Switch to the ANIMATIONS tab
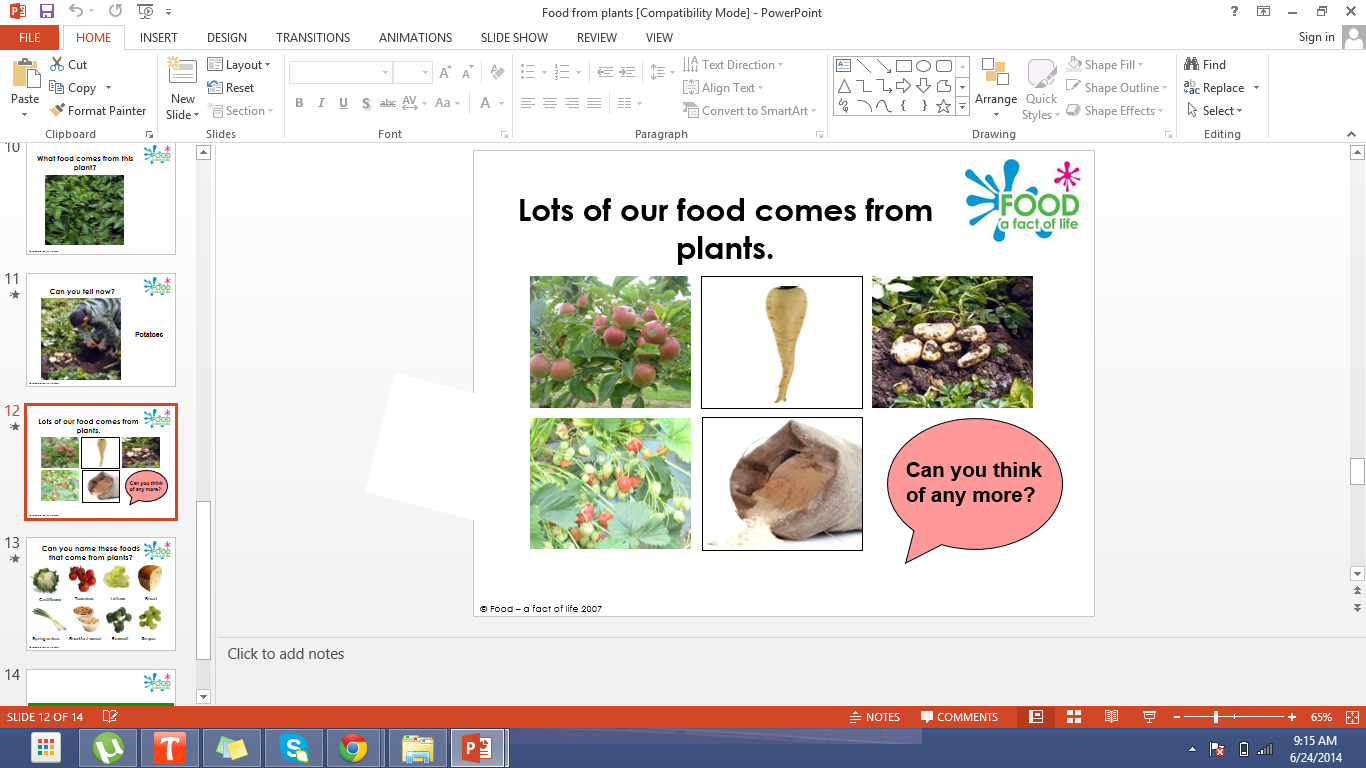The image size is (1366, 768). [416, 37]
